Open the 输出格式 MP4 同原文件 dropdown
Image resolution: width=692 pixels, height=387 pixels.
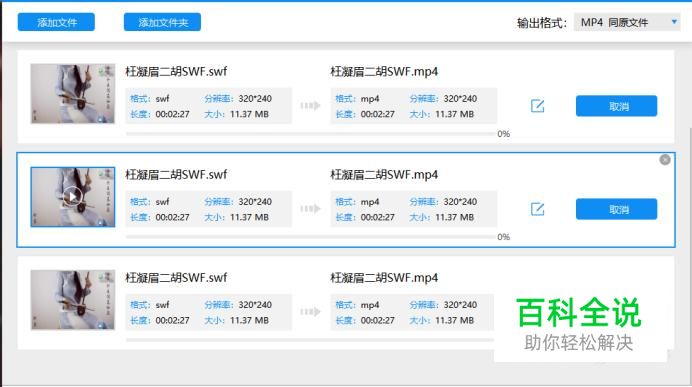click(626, 22)
